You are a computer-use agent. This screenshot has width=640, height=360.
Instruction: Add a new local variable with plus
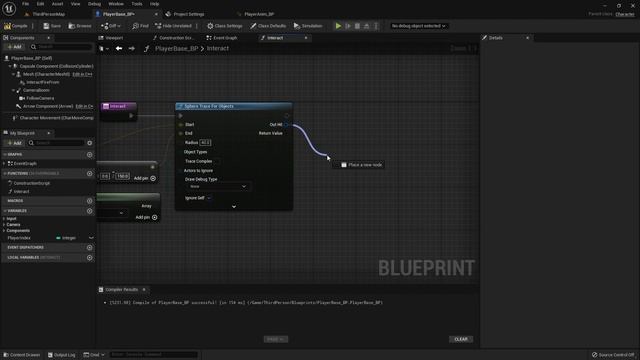pyautogui.click(x=89, y=258)
